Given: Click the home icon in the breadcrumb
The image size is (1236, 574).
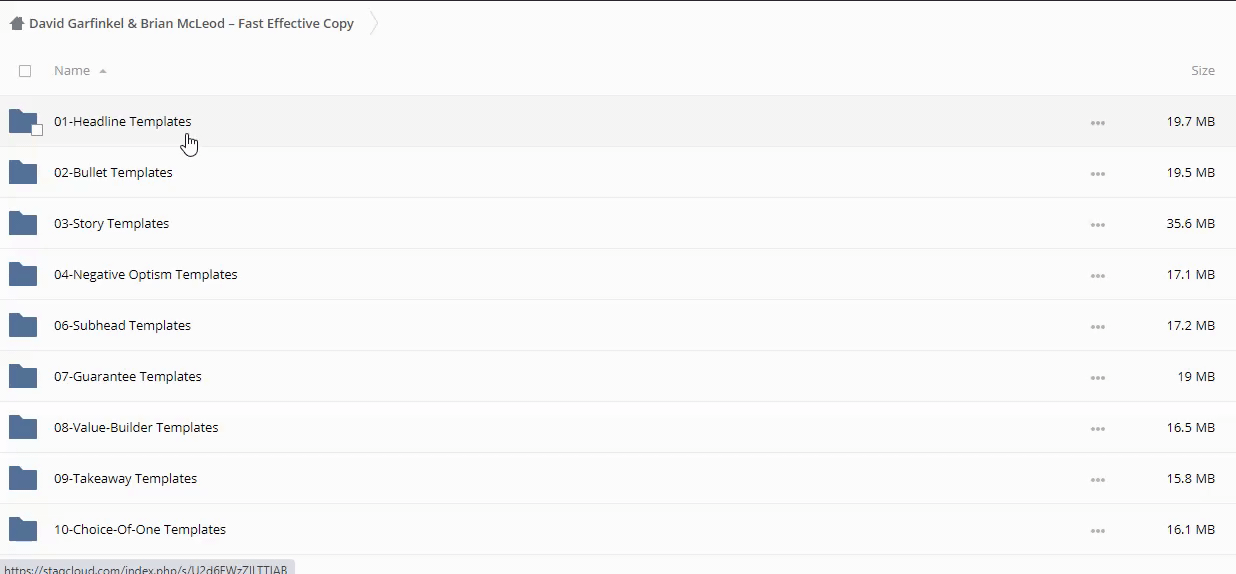Looking at the screenshot, I should (16, 23).
